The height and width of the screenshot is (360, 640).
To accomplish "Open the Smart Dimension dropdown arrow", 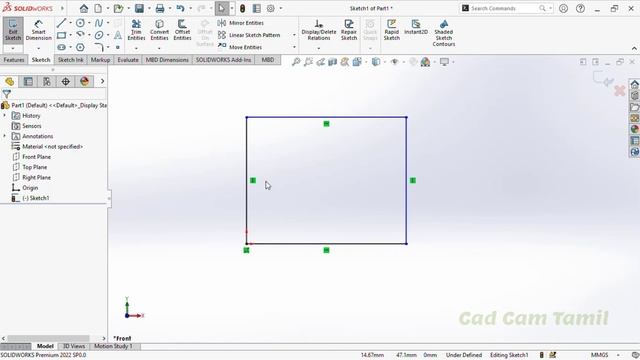I will click(38, 48).
